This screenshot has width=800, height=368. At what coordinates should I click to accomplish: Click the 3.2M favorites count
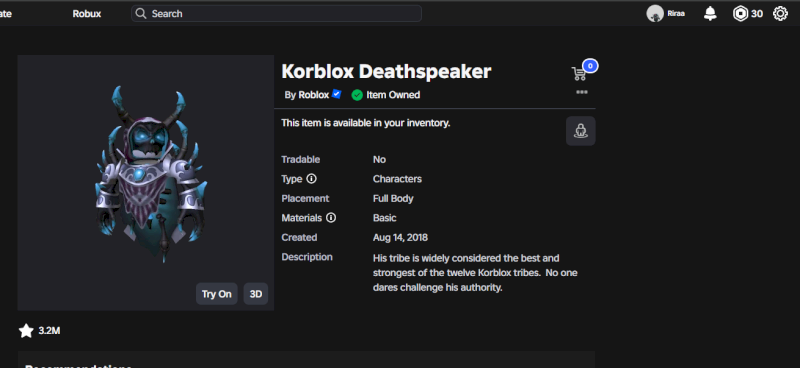[49, 331]
